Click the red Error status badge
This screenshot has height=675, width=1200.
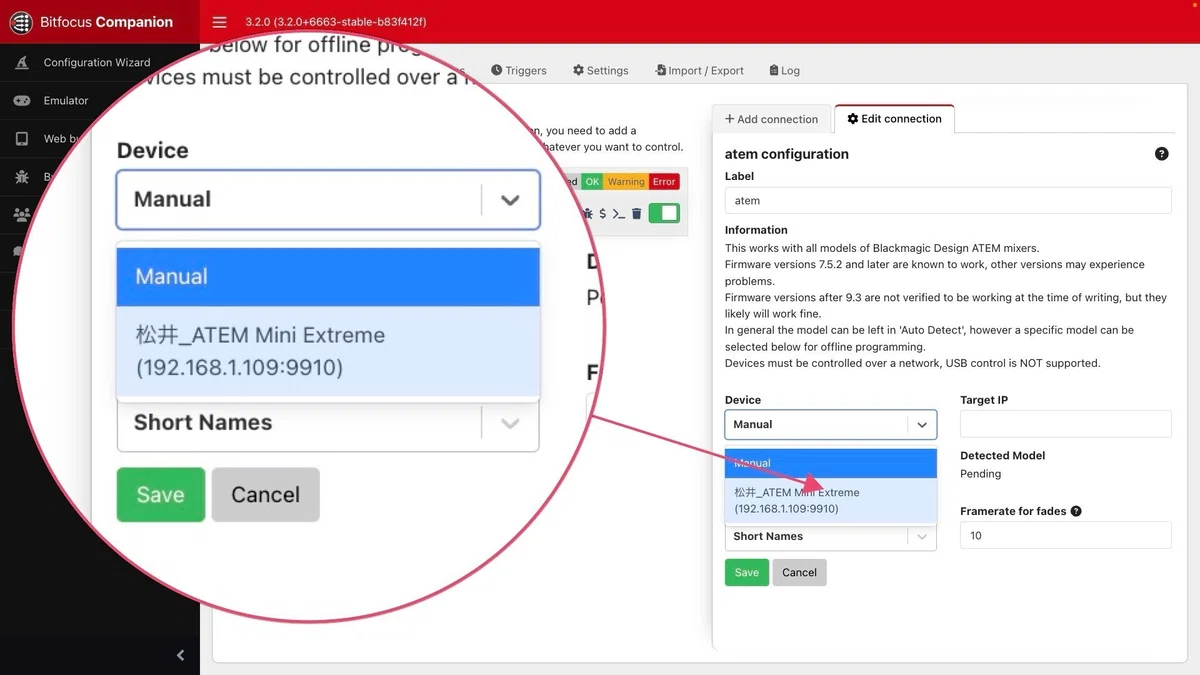tap(664, 182)
